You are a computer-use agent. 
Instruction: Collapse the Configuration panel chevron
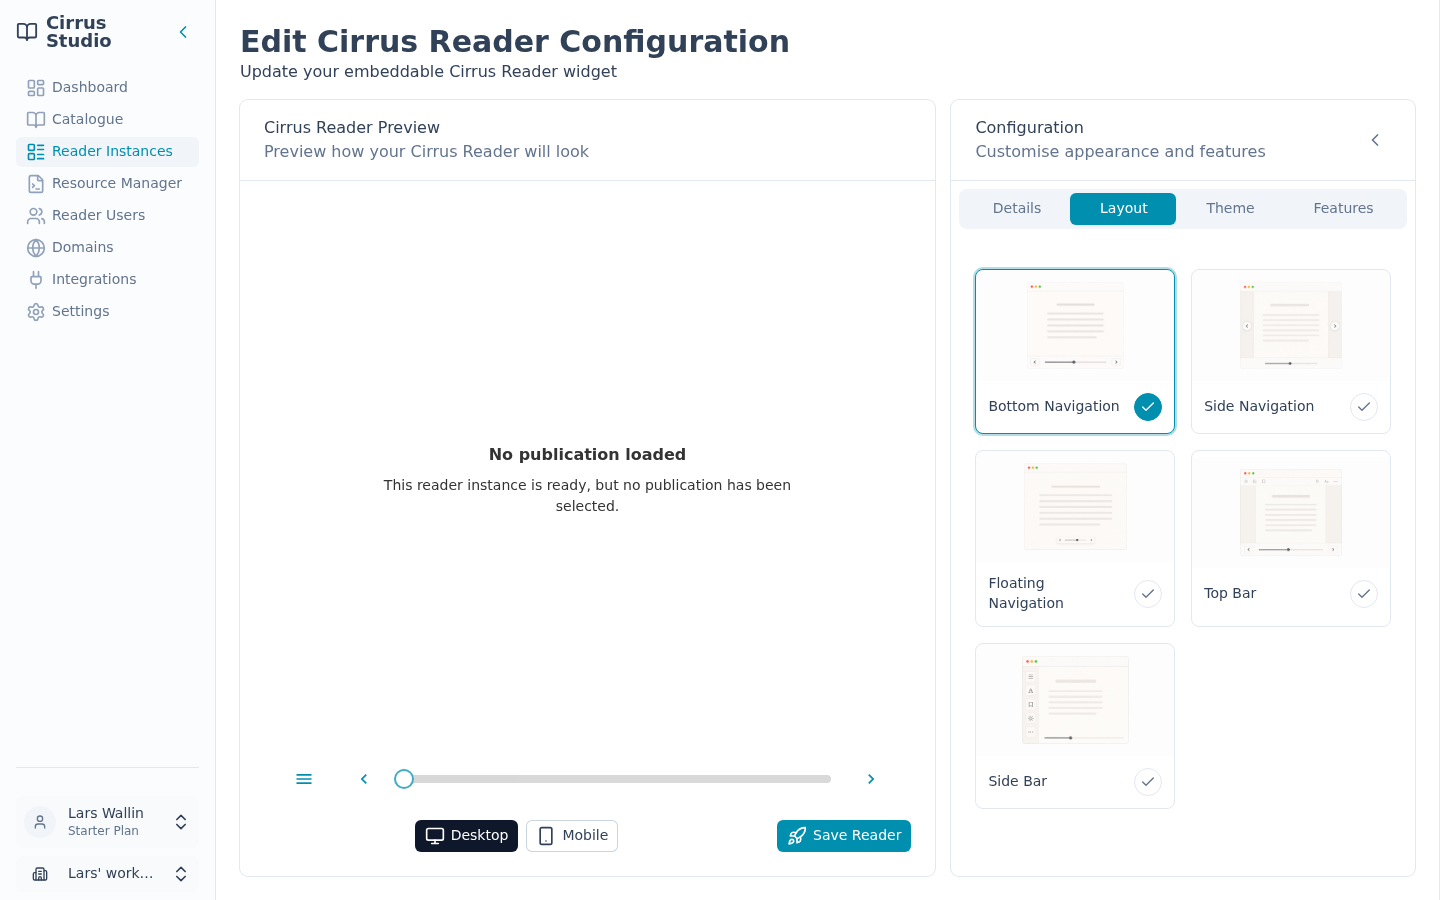[x=1375, y=140]
